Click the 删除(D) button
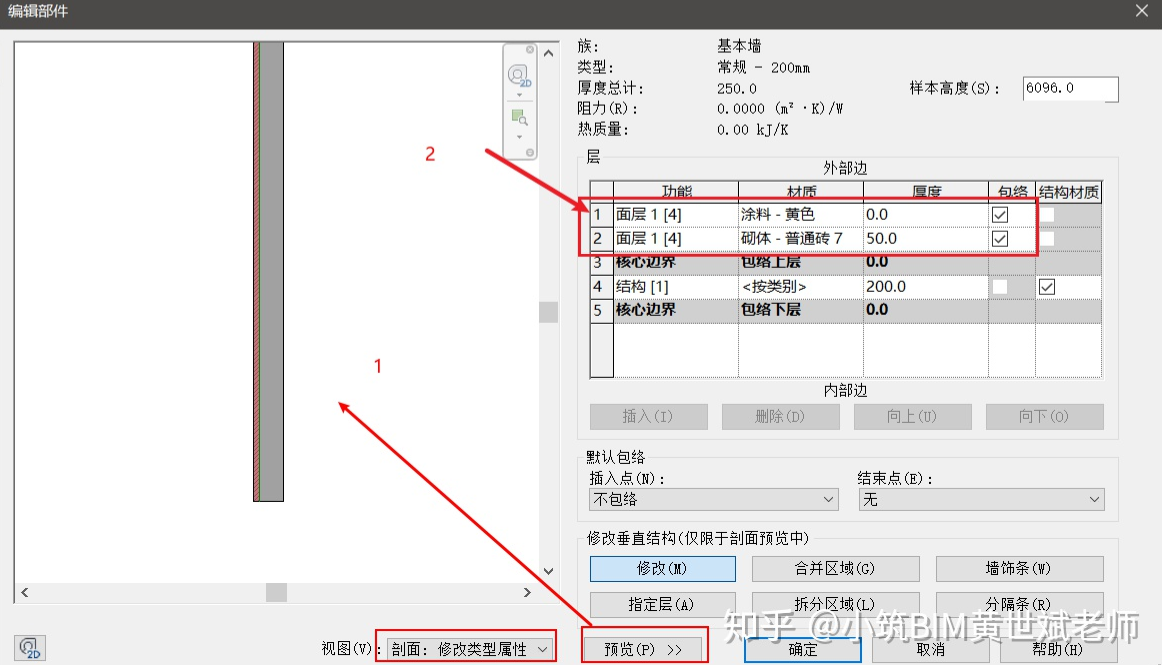1162x665 pixels. coord(780,417)
